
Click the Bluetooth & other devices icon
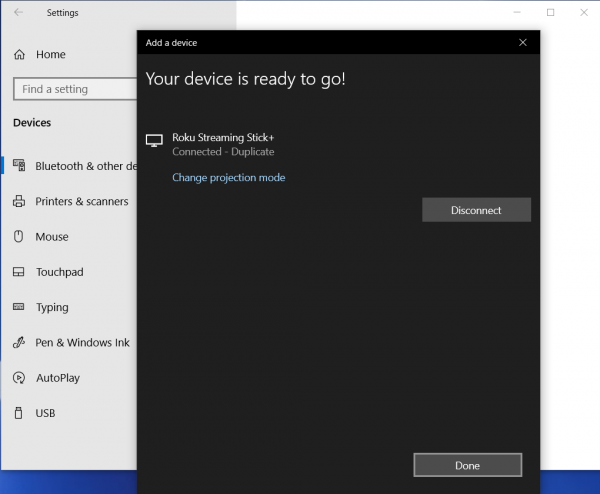19,165
